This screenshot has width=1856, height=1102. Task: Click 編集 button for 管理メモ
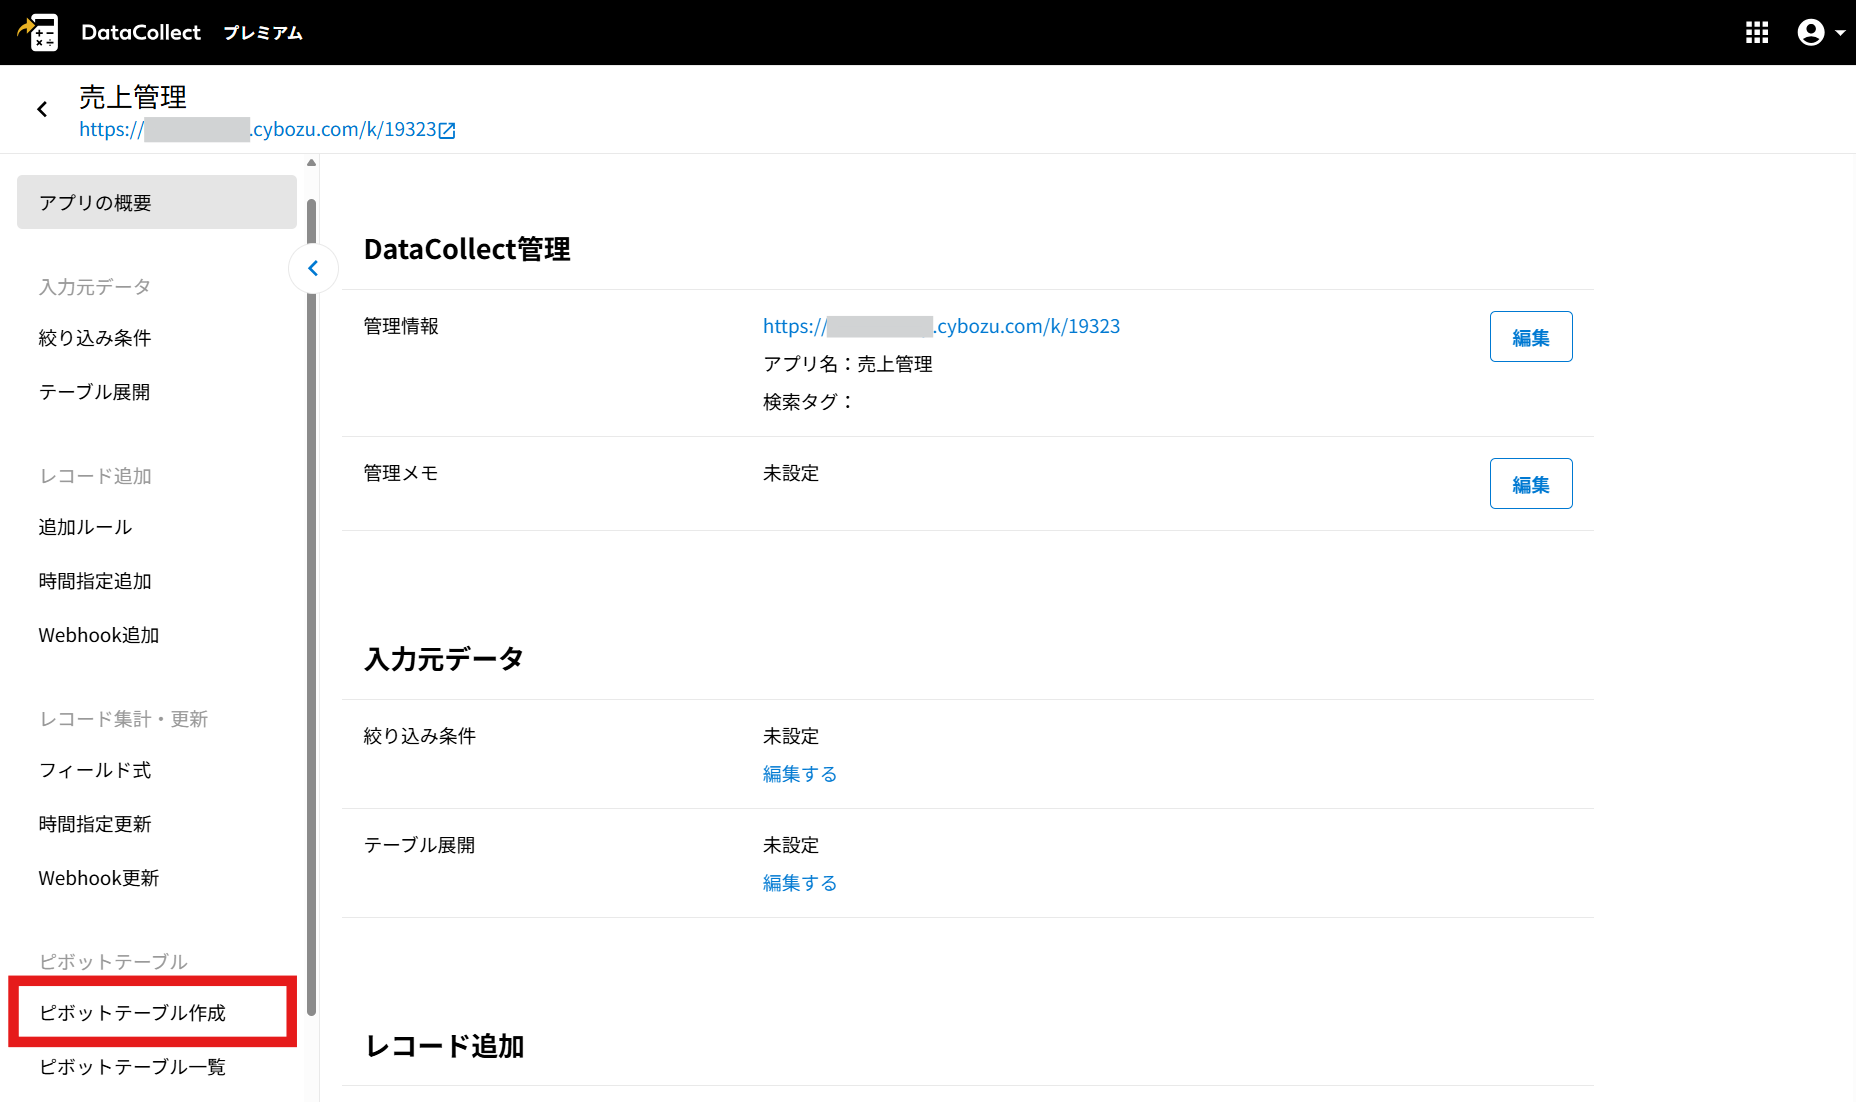click(1530, 484)
